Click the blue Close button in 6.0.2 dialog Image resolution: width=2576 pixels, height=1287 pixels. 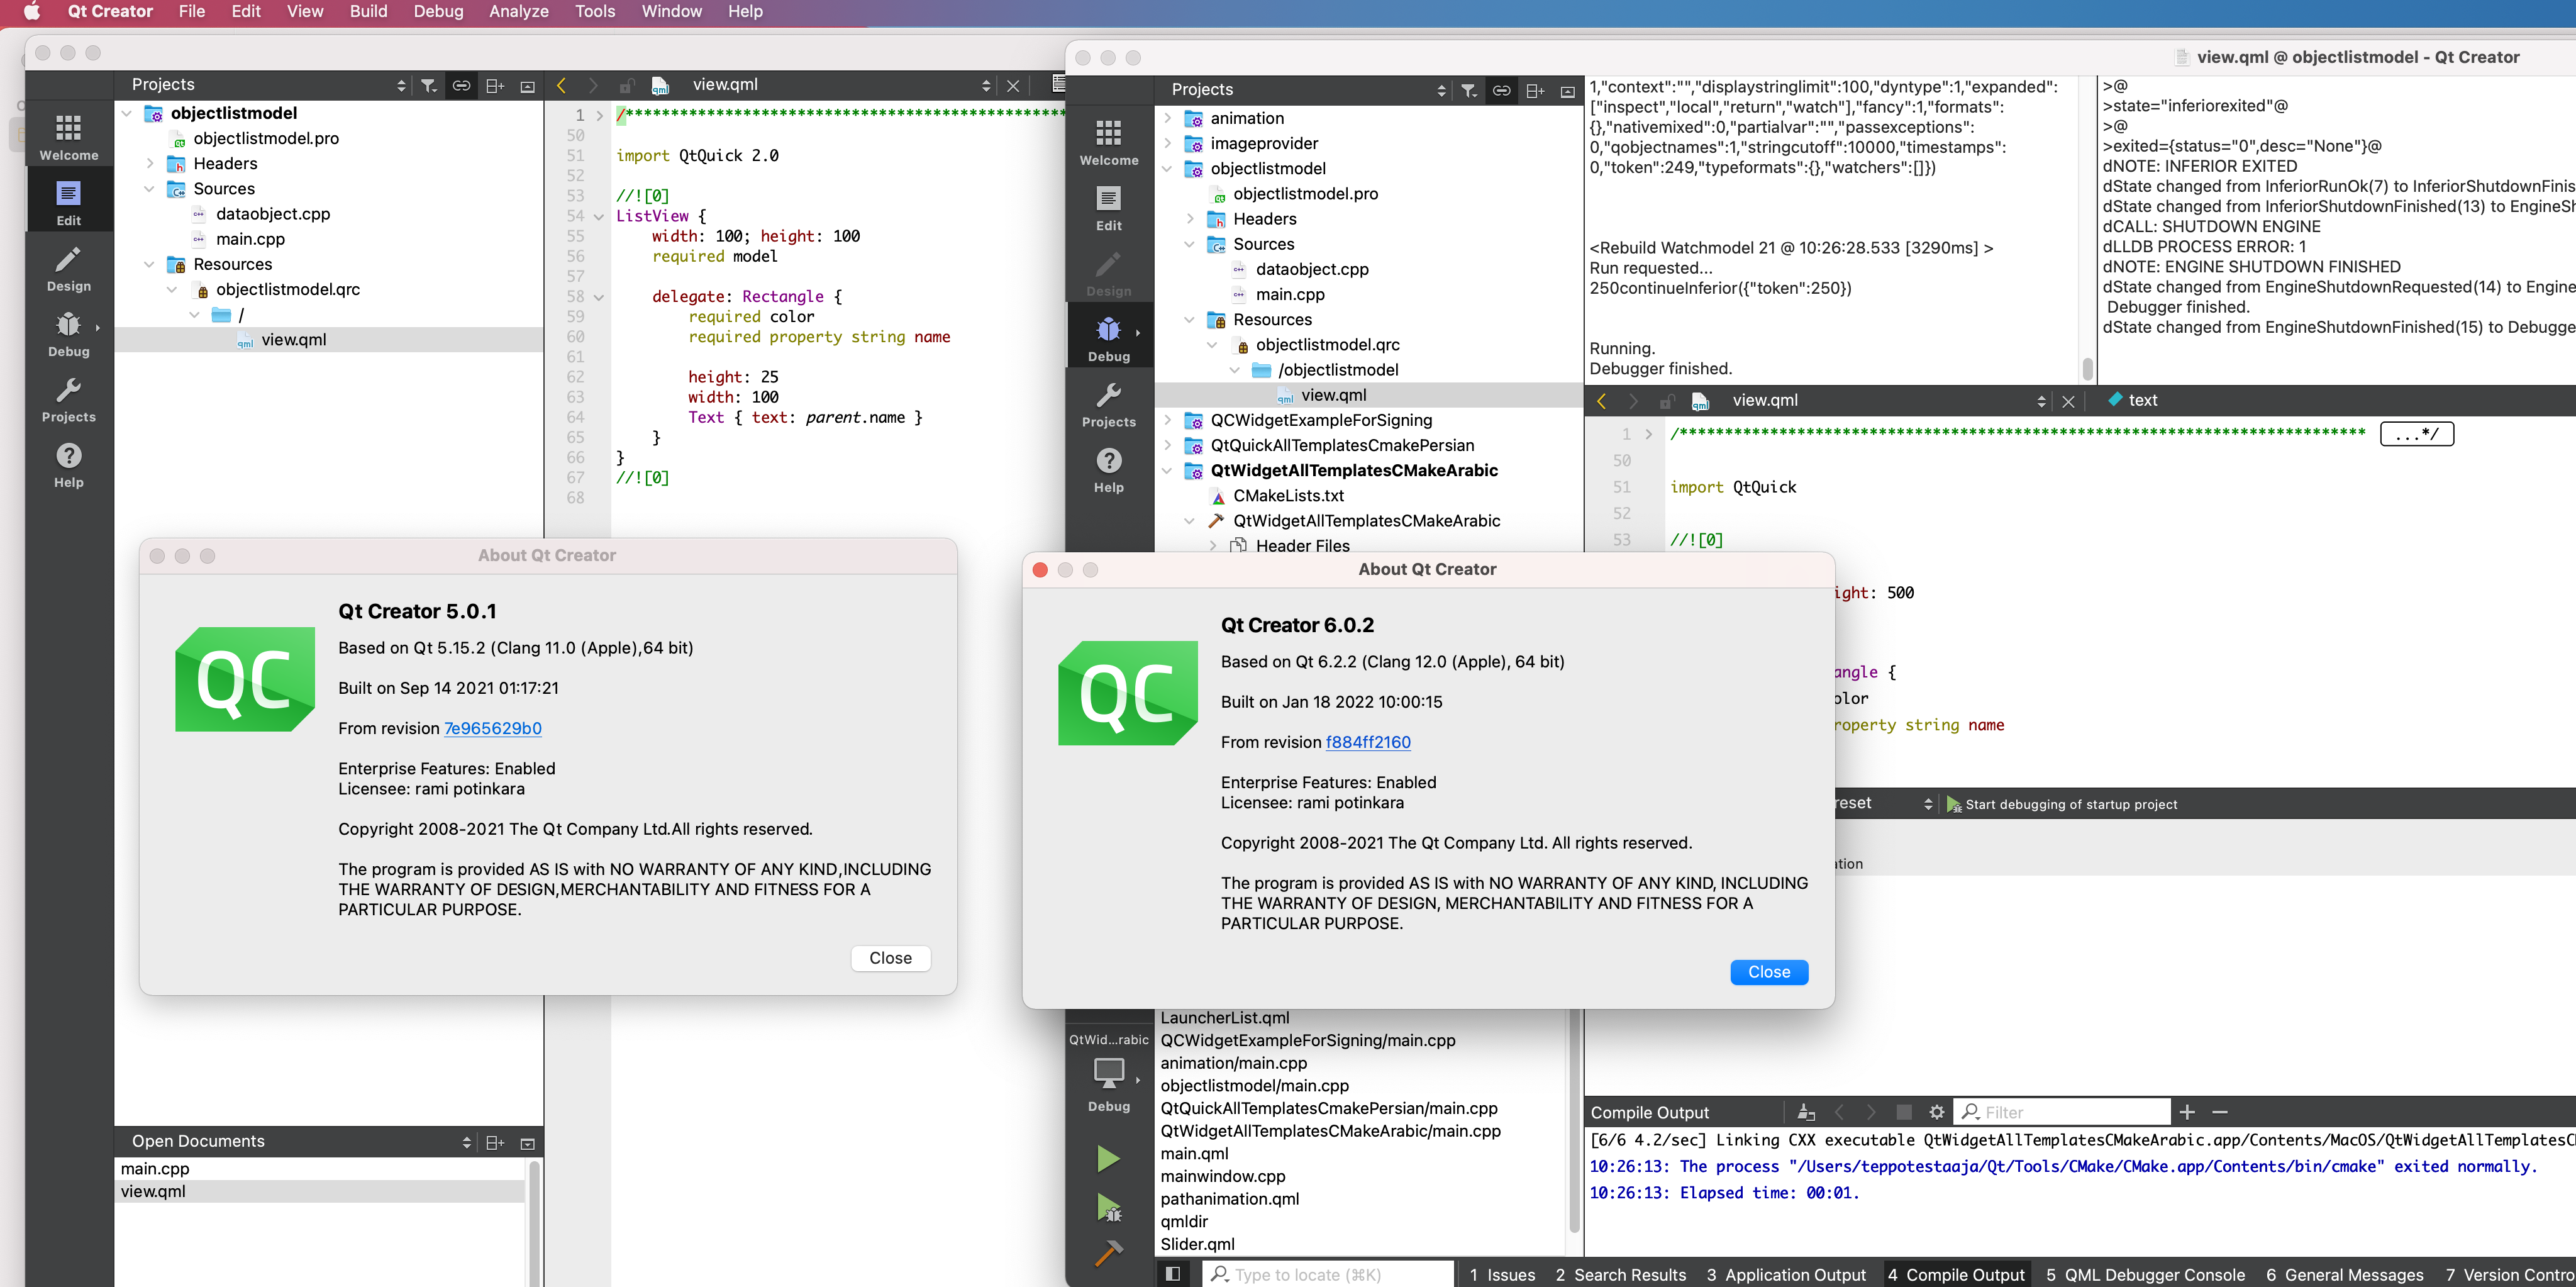pyautogui.click(x=1768, y=972)
